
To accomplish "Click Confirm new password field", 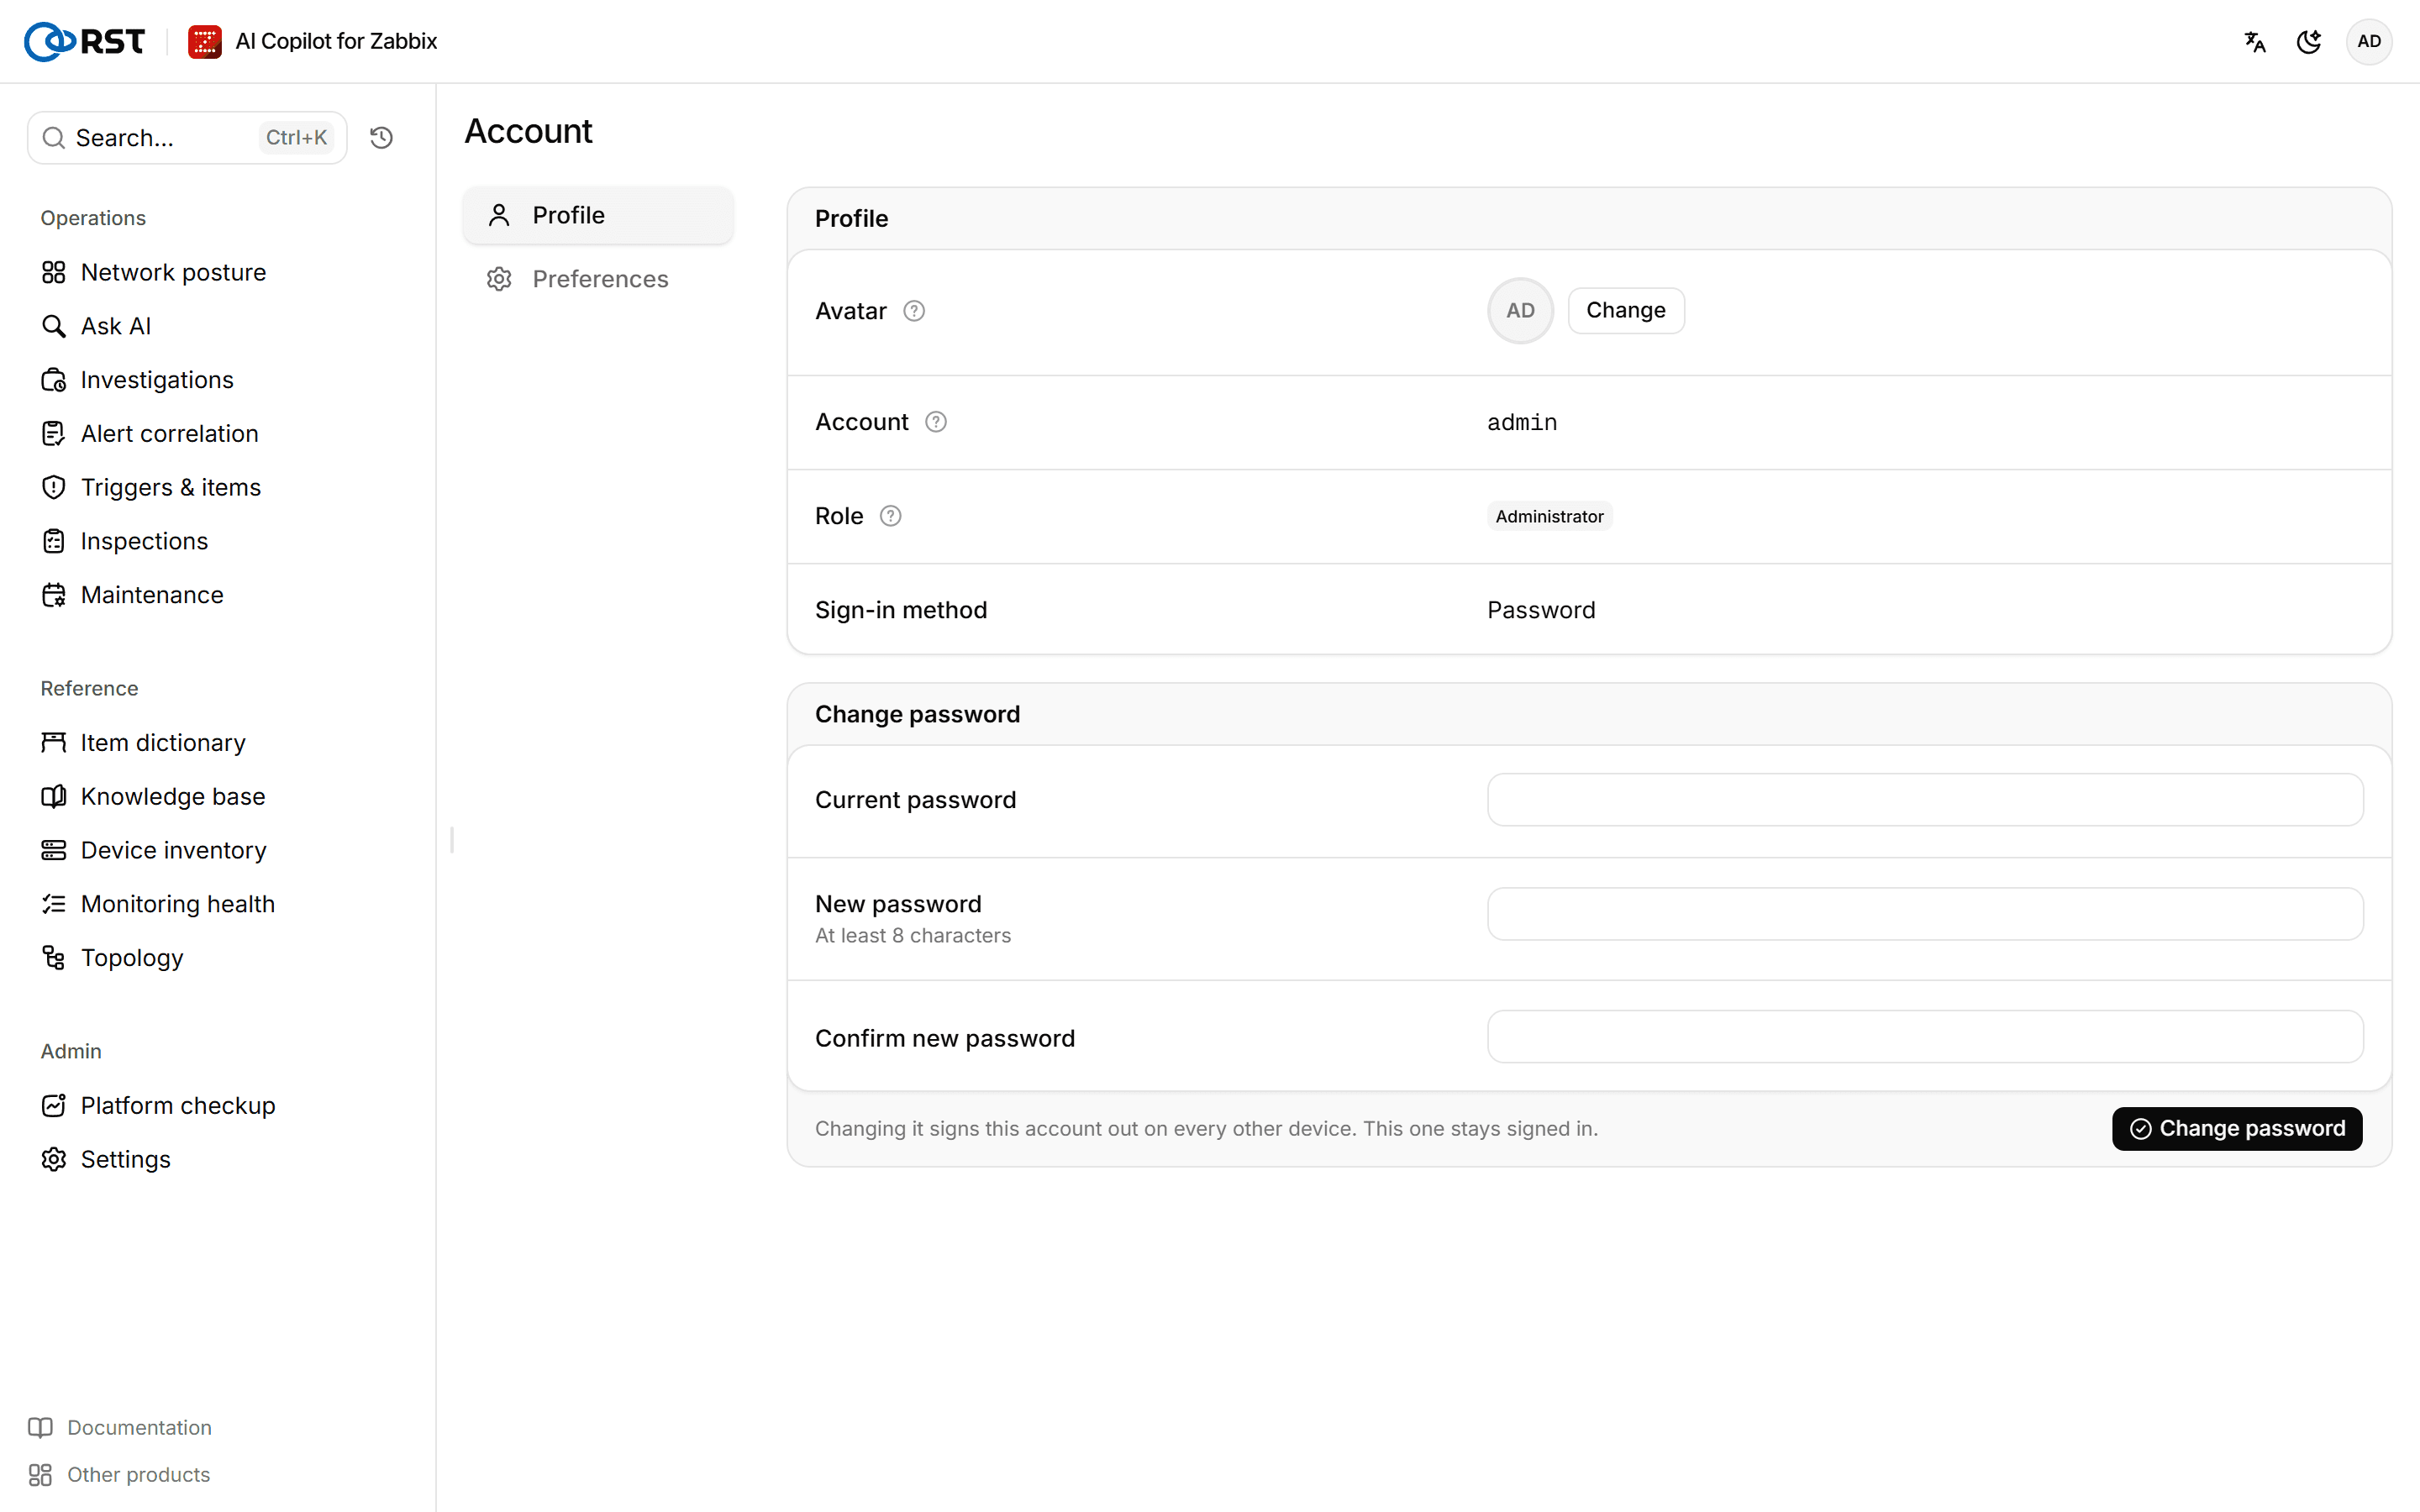I will [1925, 1036].
